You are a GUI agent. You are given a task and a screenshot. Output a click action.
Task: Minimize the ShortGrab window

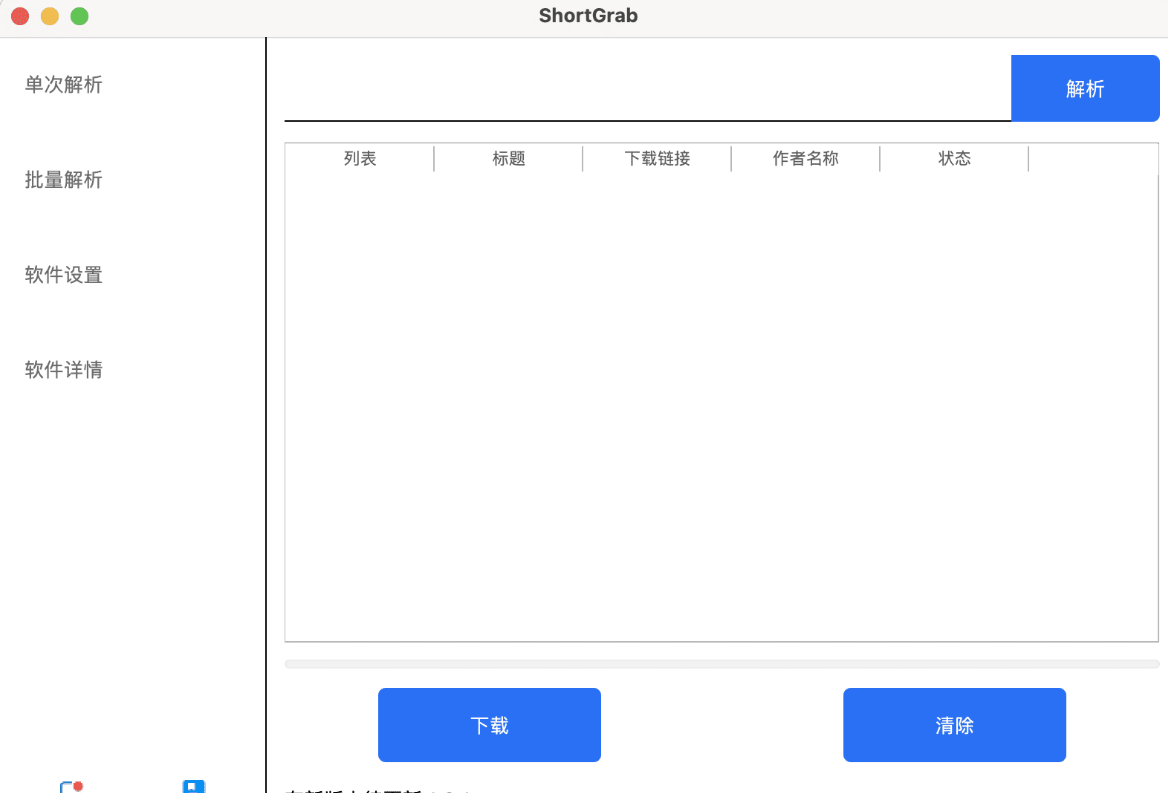pos(50,16)
